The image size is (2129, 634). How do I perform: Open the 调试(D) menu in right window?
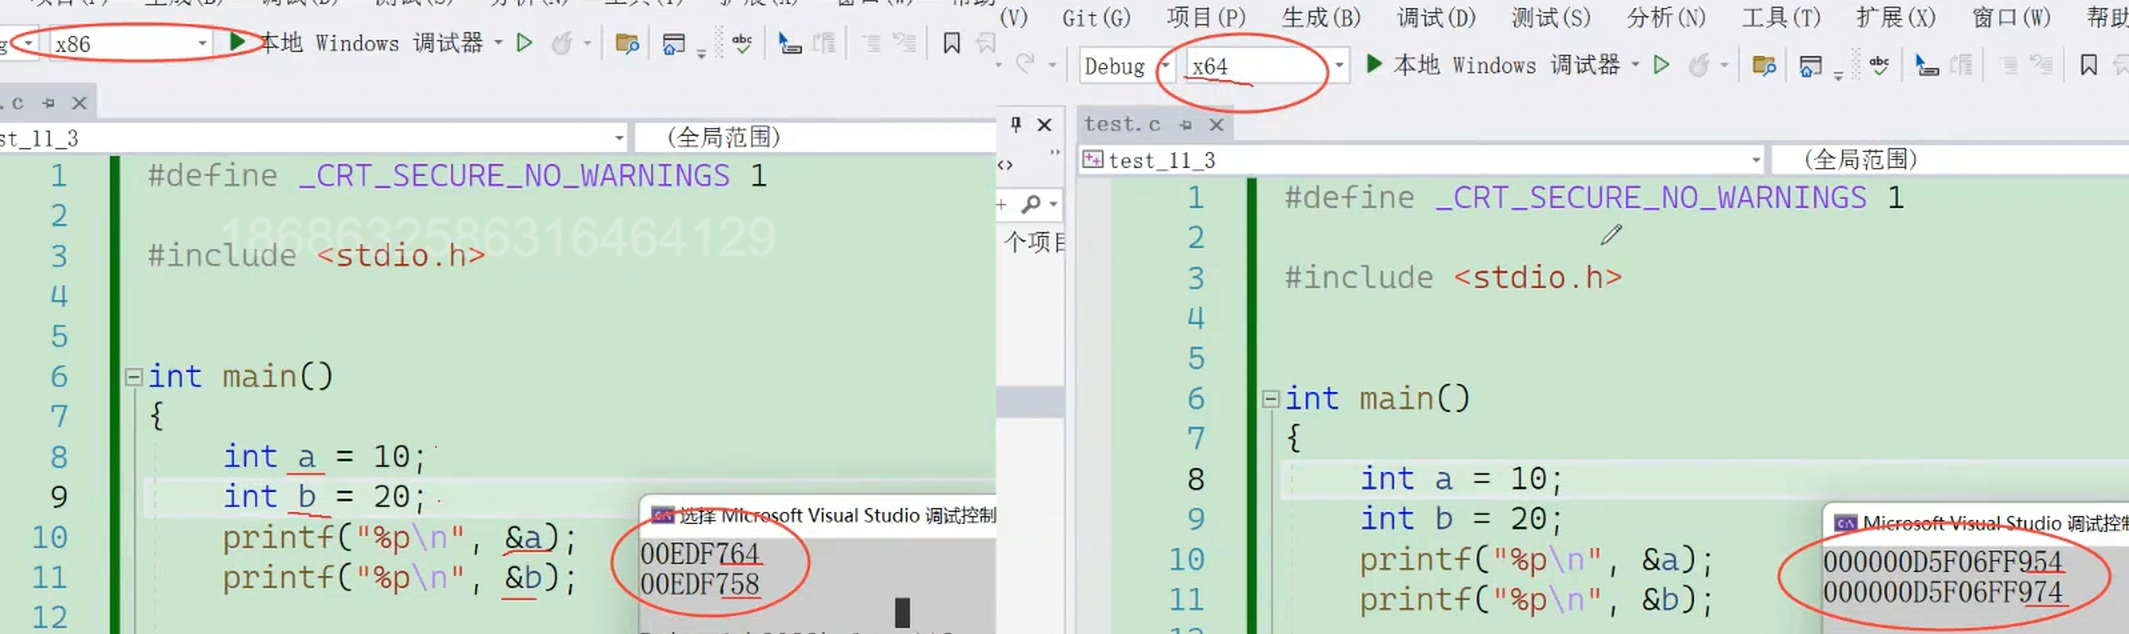(x=1436, y=17)
